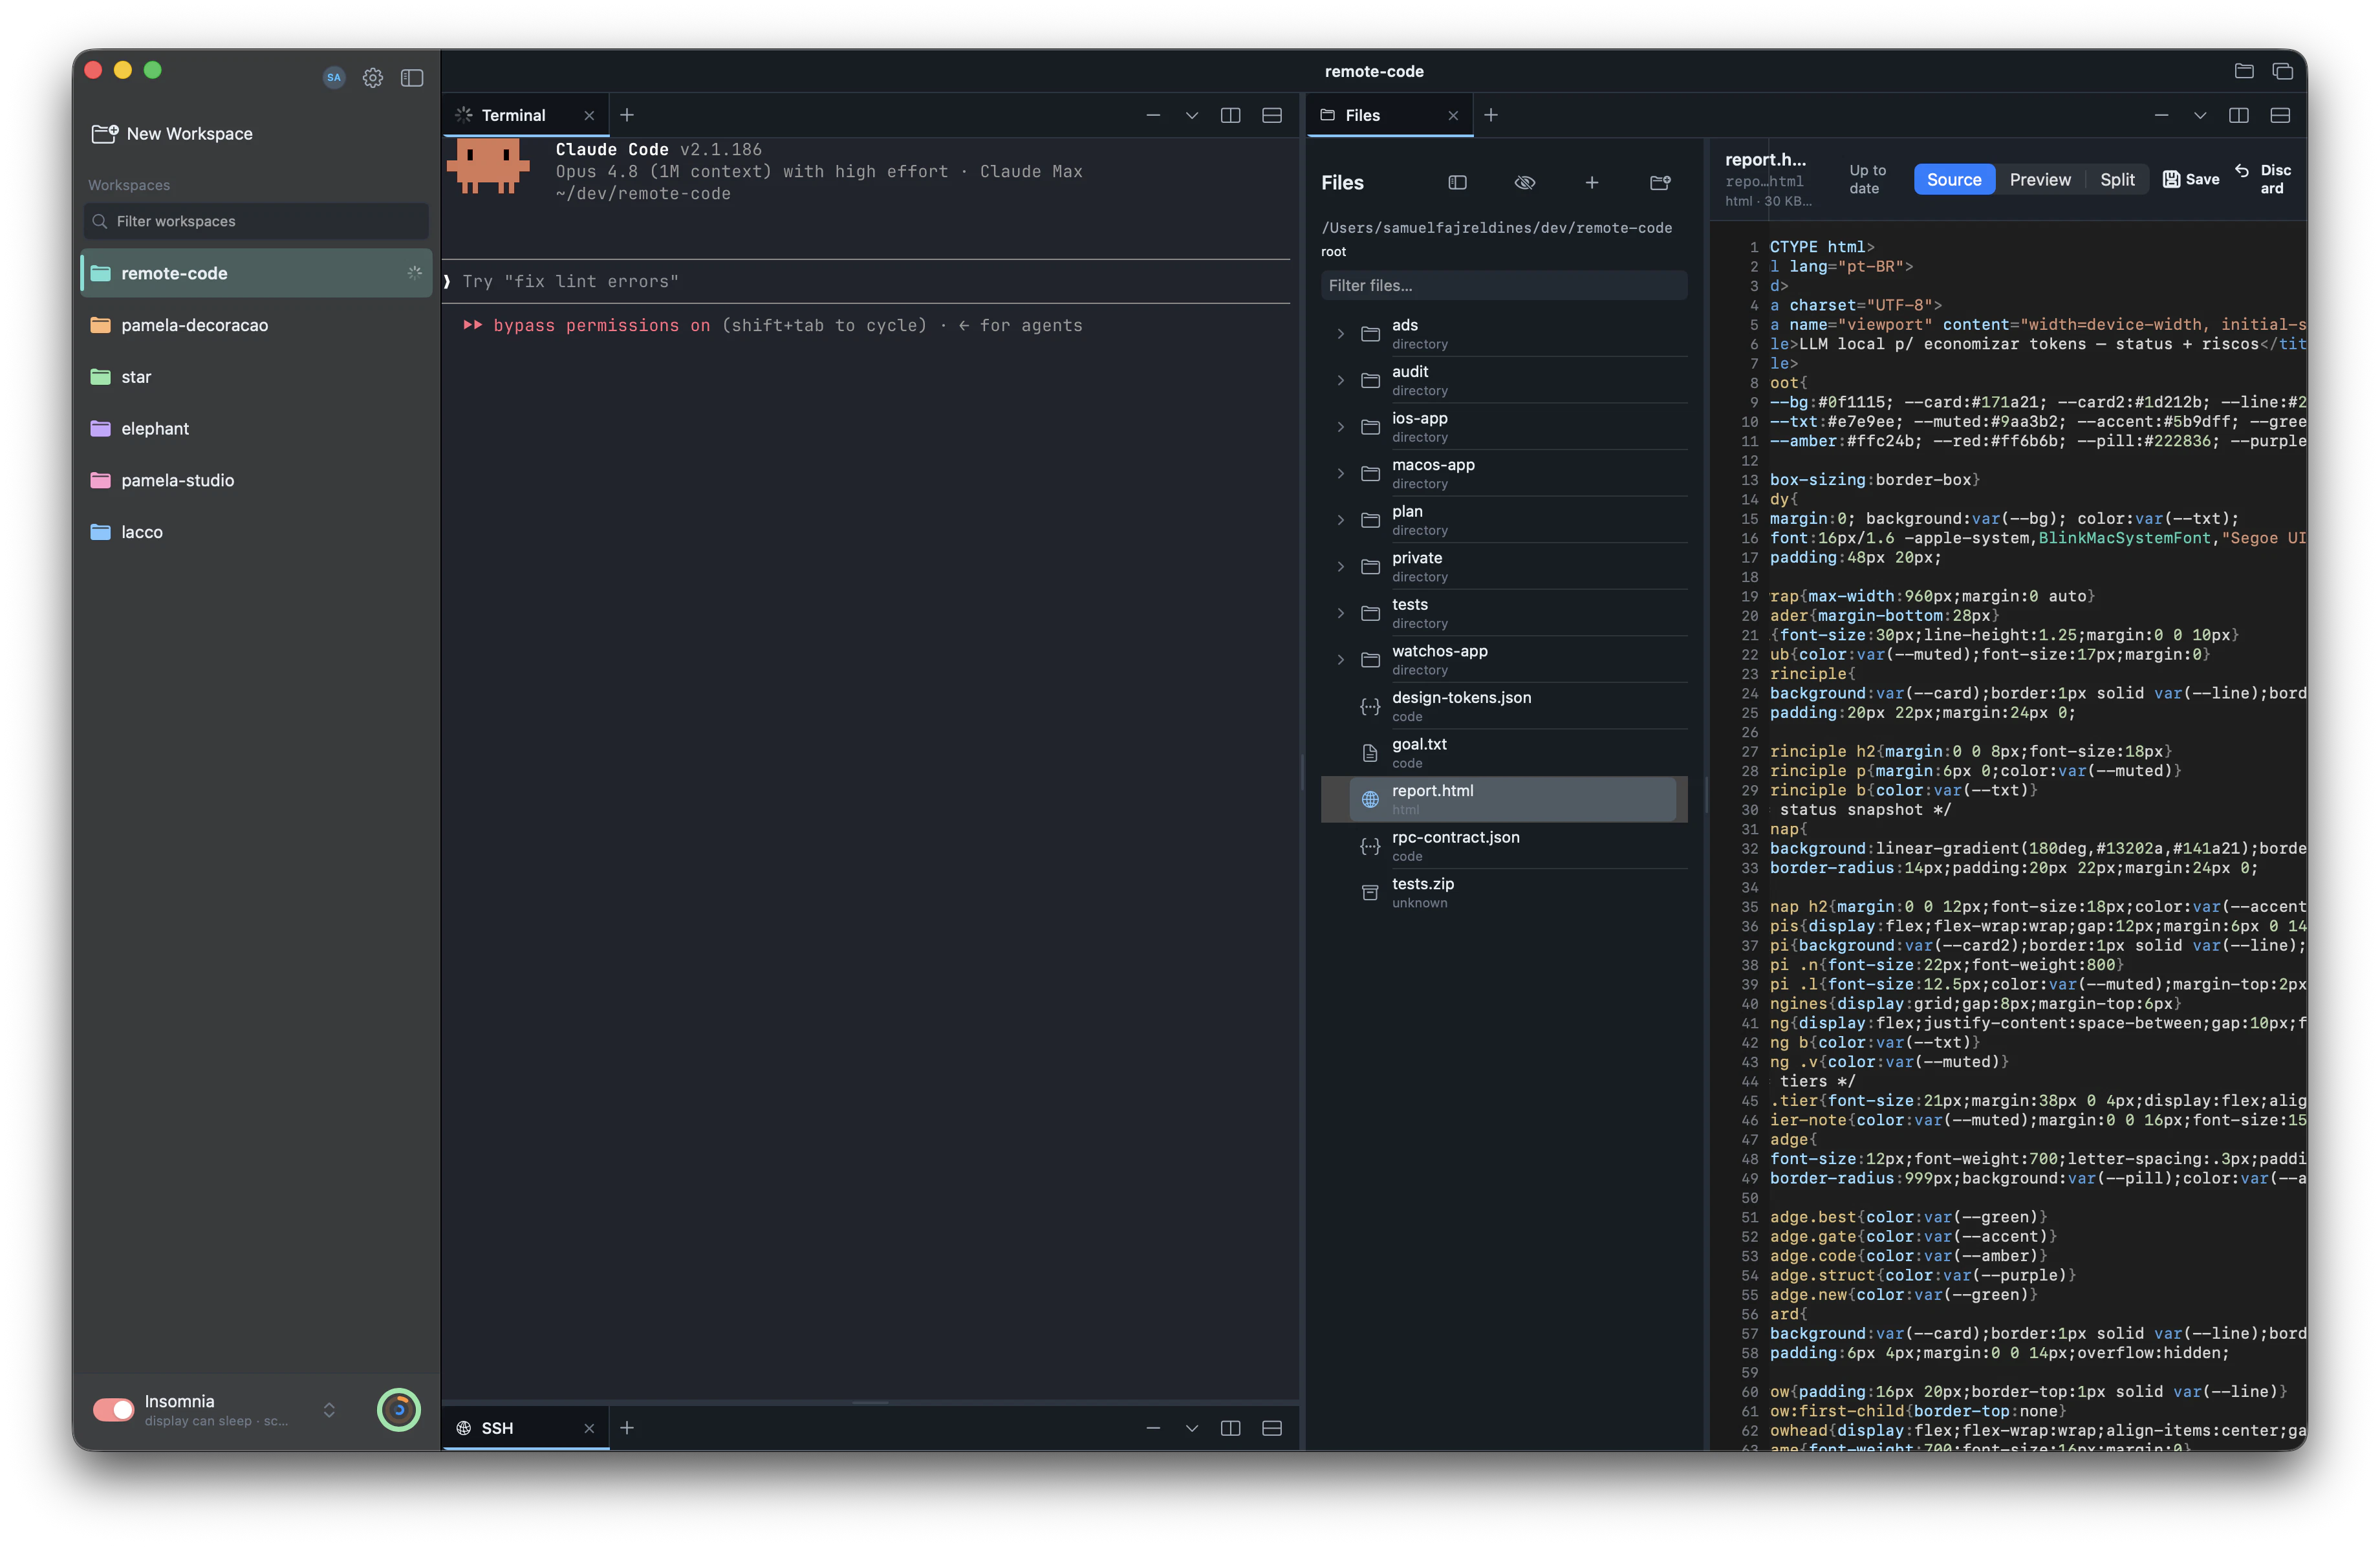Open design-tokens.json in the file list
Screen dimensions: 2380x1547
(x=1504, y=706)
